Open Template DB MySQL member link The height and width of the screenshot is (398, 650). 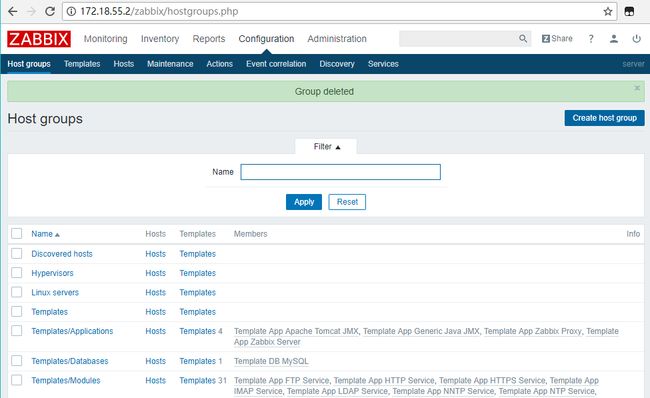pyautogui.click(x=271, y=361)
